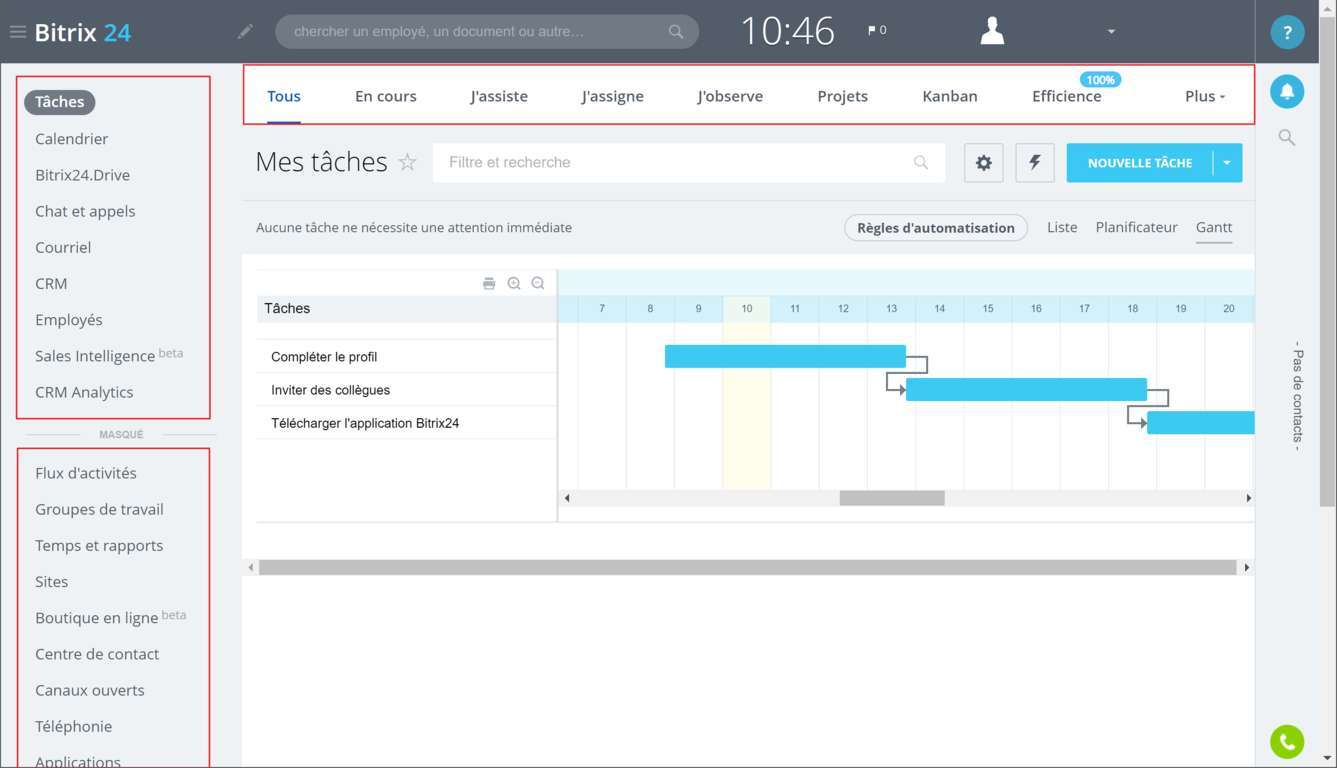Open Boutique en ligne beta
Viewport: 1337px width, 768px height.
[x=111, y=617]
